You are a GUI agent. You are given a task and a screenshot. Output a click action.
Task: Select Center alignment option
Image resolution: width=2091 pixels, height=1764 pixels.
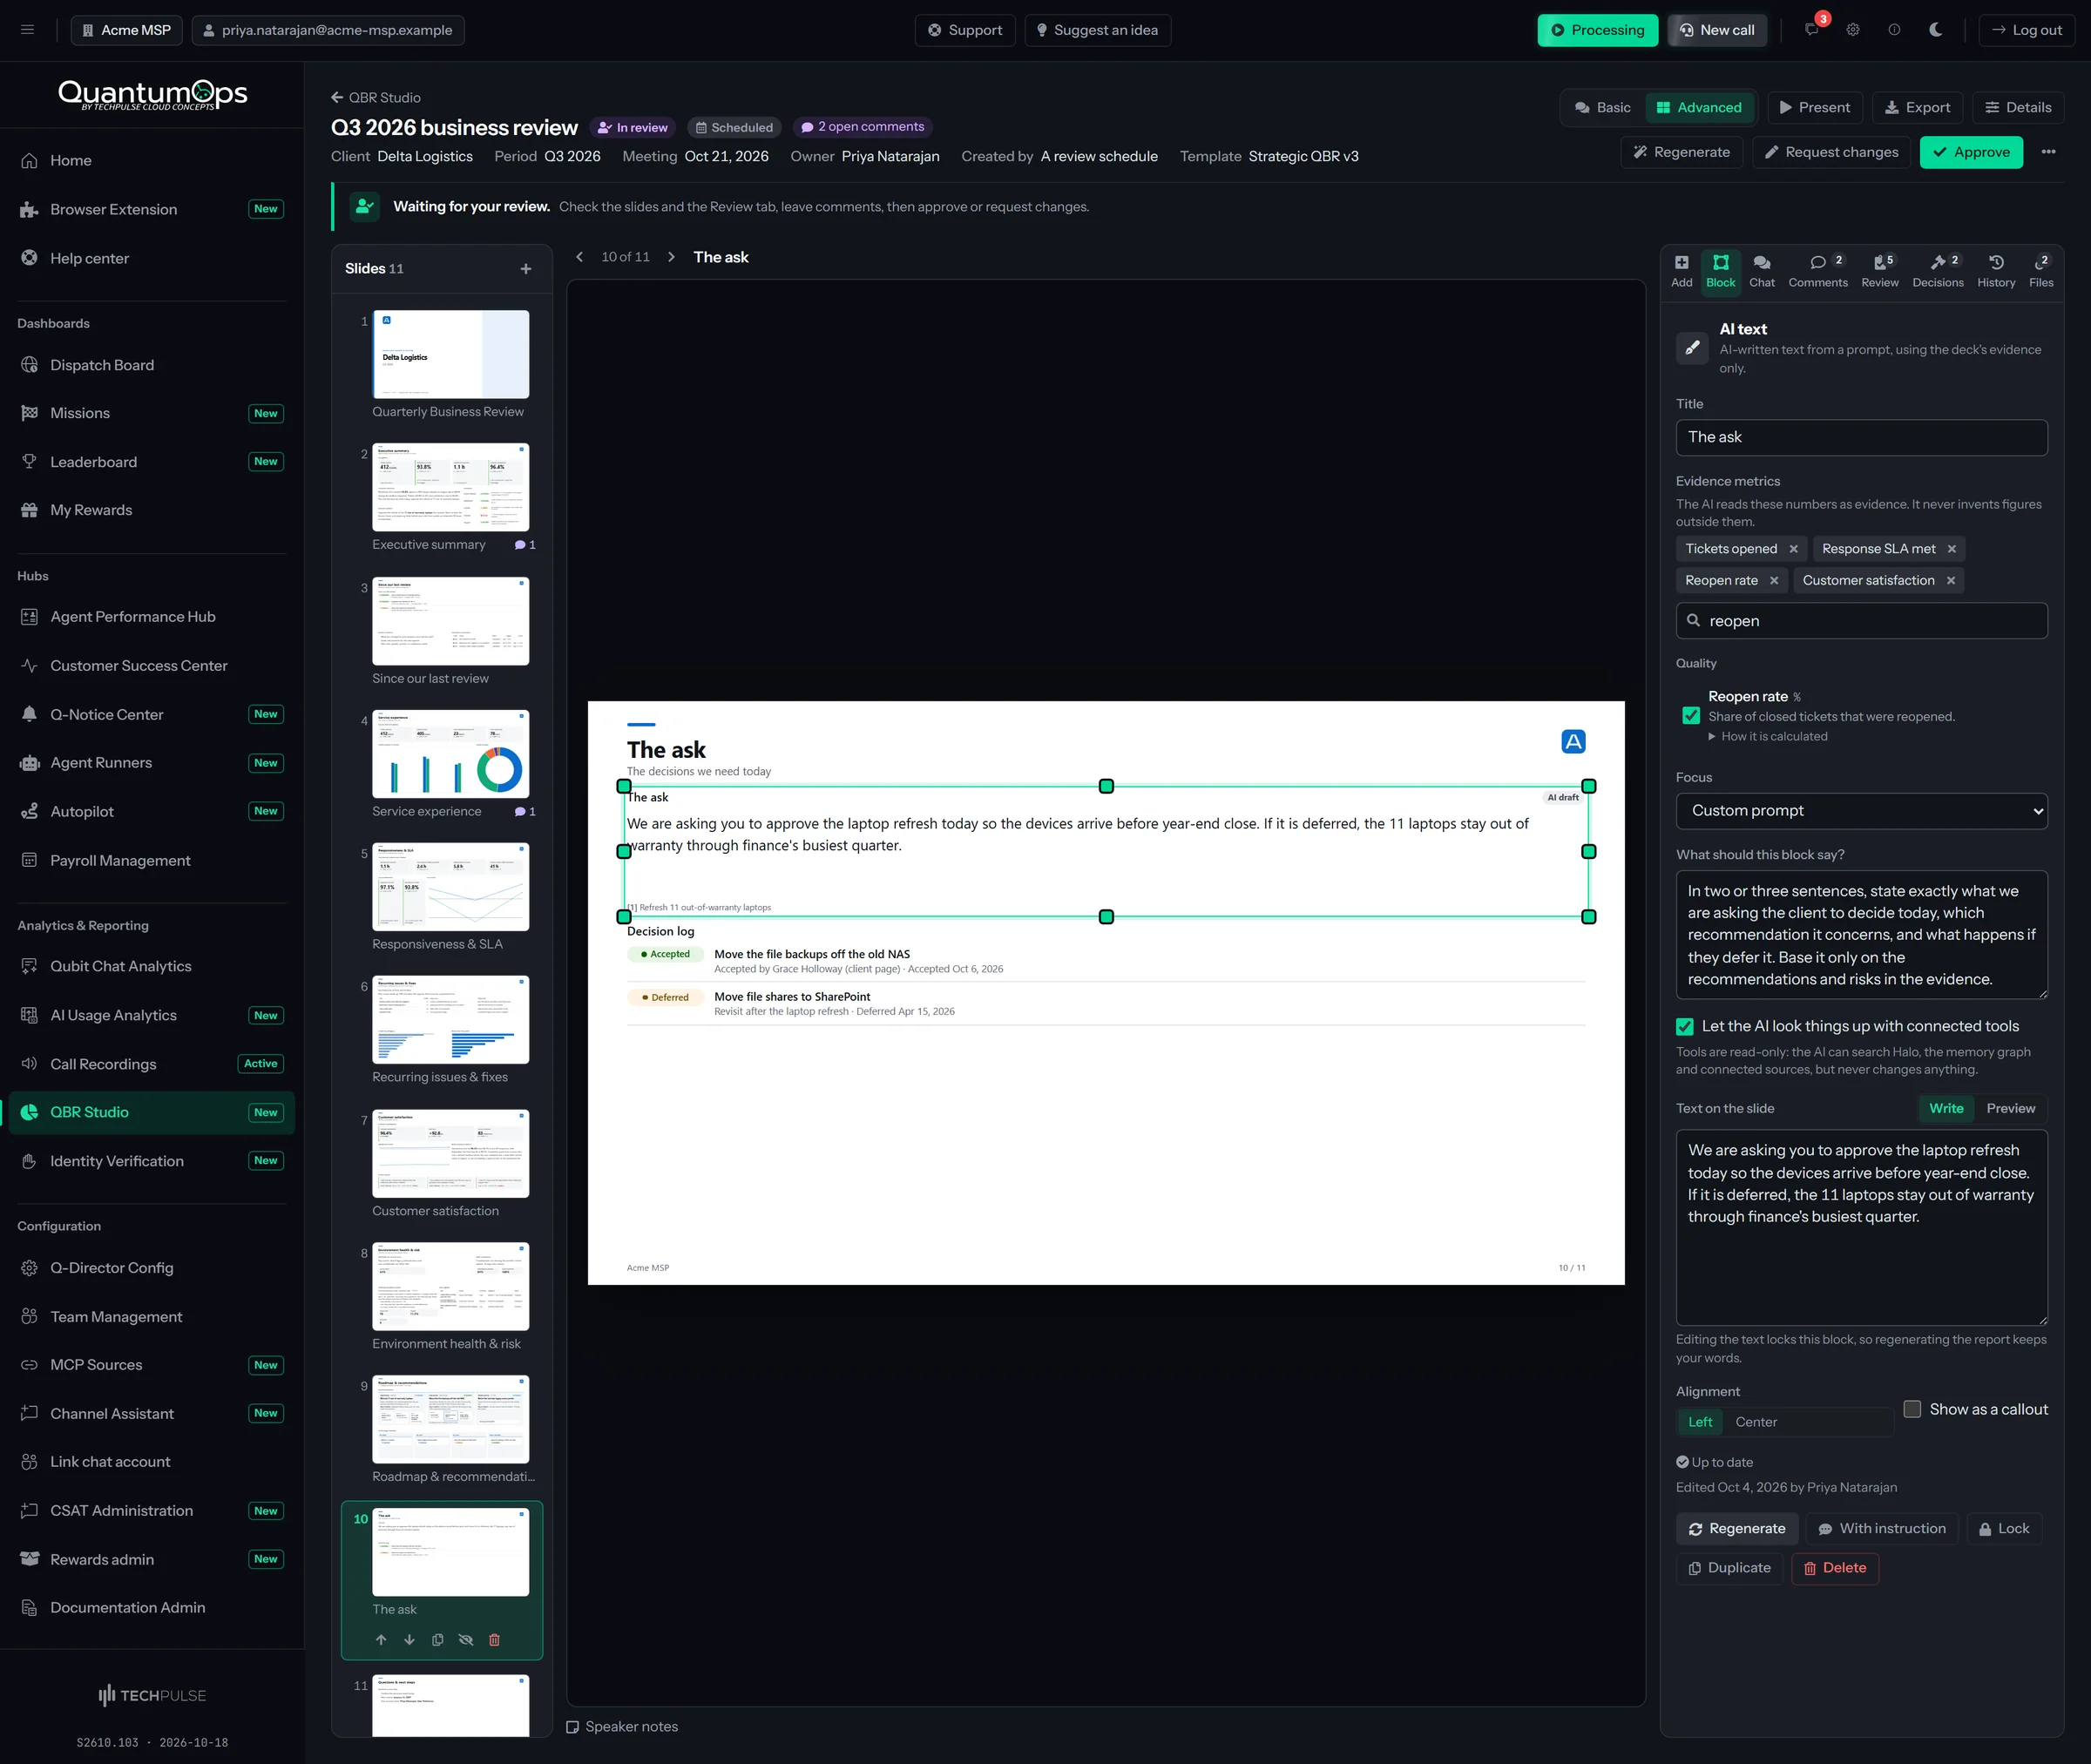(1756, 1422)
